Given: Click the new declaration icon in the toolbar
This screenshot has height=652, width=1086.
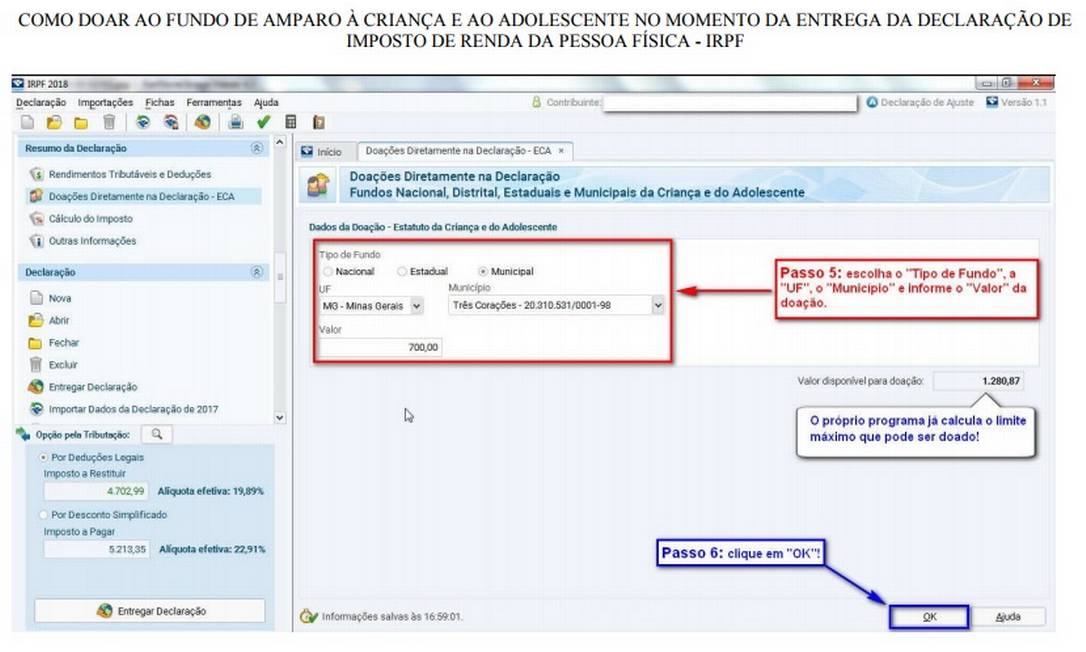Looking at the screenshot, I should pos(28,123).
